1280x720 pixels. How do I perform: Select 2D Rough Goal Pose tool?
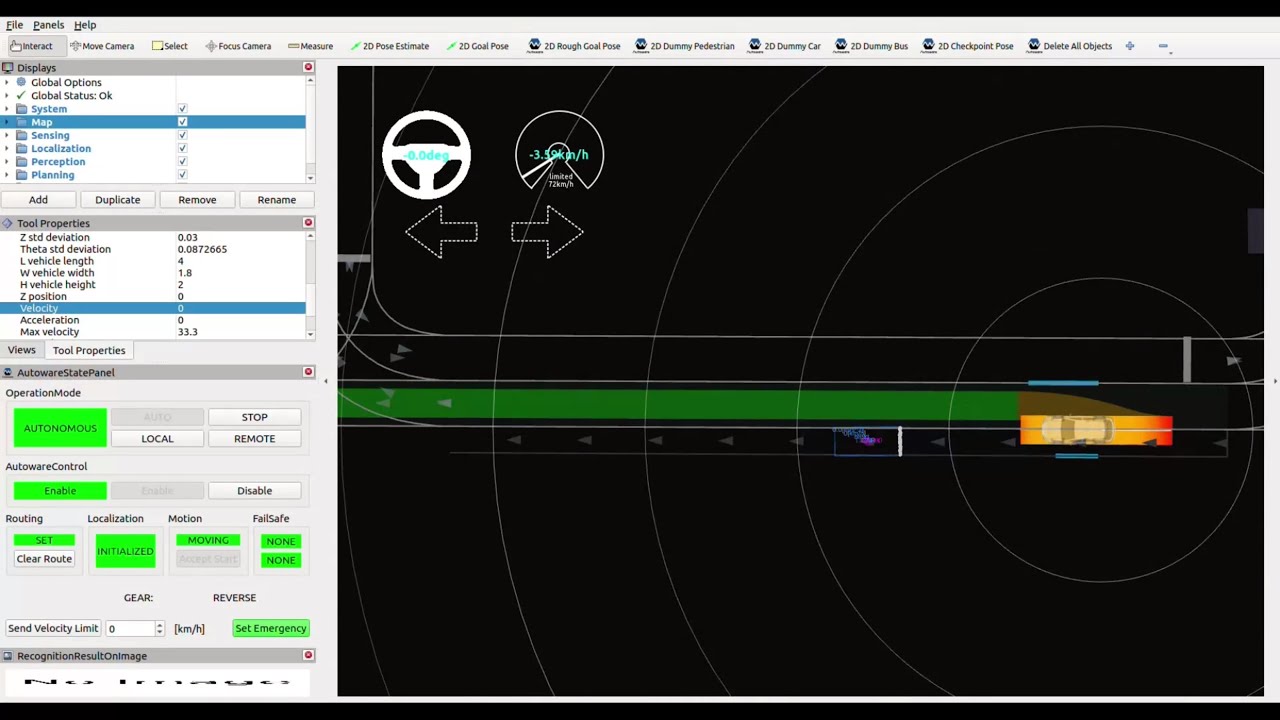coord(574,46)
